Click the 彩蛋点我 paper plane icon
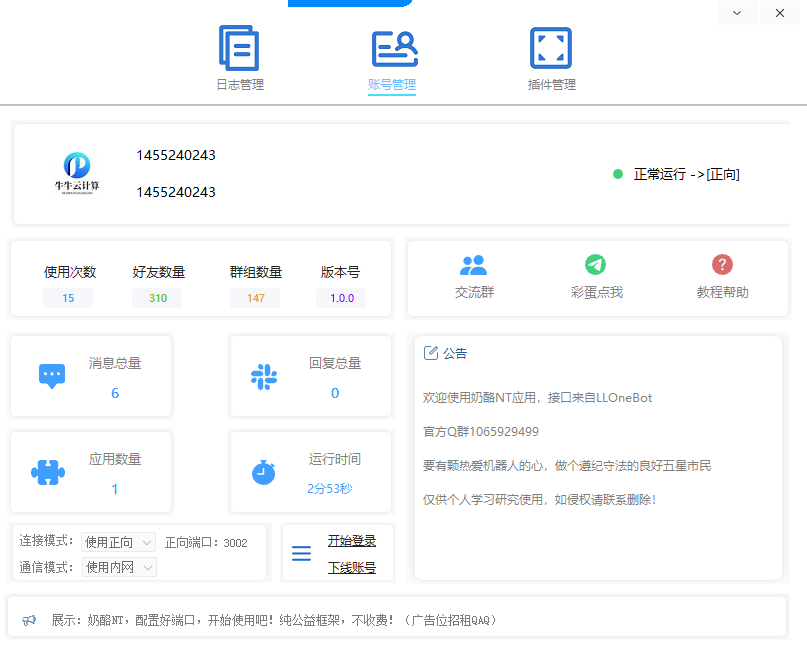807x655 pixels. point(596,265)
